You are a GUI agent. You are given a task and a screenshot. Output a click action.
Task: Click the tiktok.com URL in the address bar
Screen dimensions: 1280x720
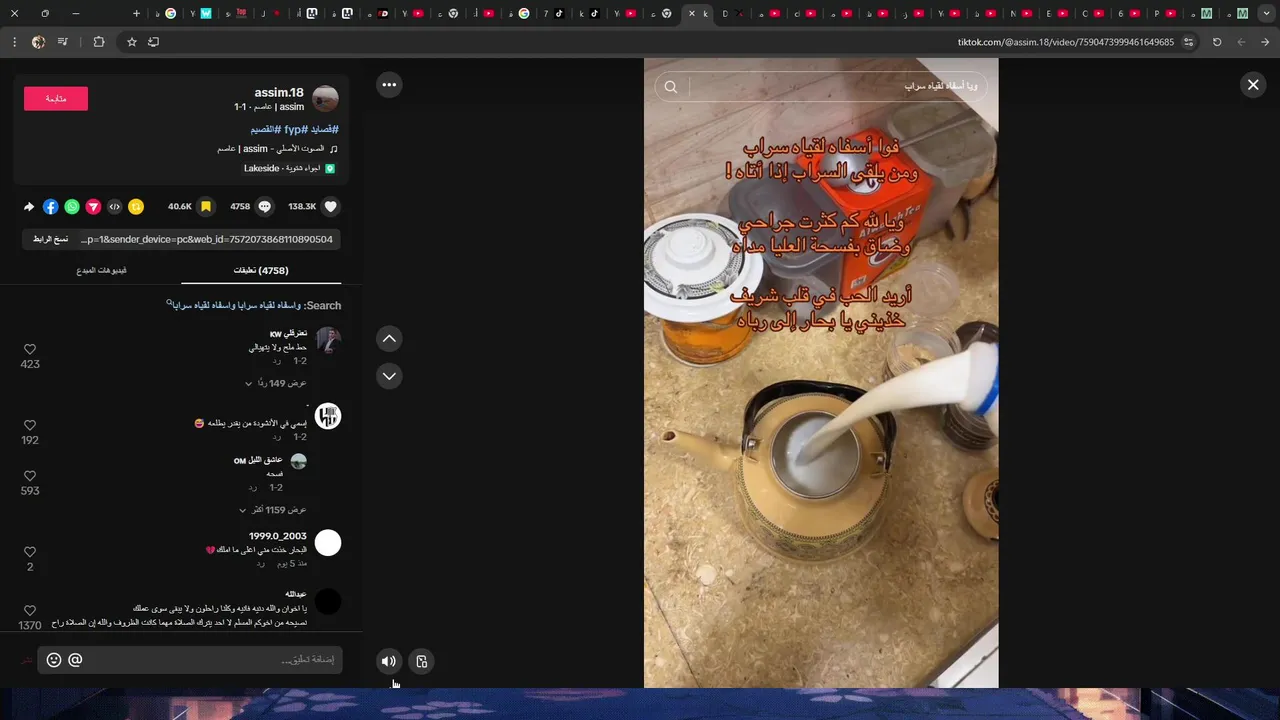(1066, 42)
